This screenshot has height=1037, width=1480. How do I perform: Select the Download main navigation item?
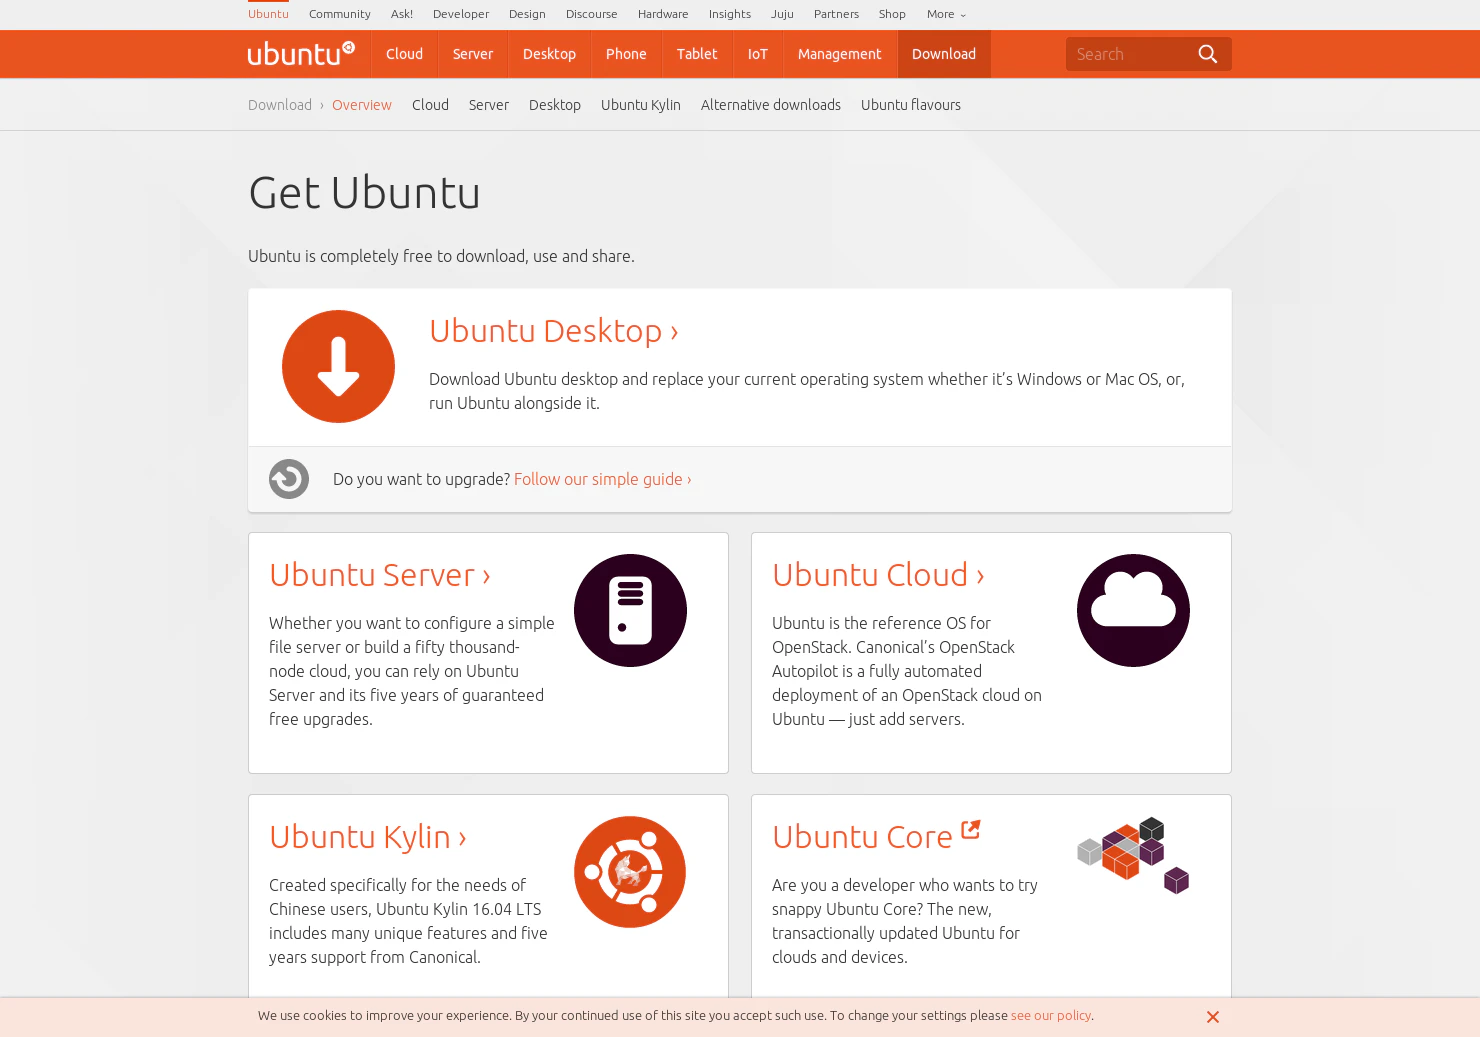coord(944,54)
